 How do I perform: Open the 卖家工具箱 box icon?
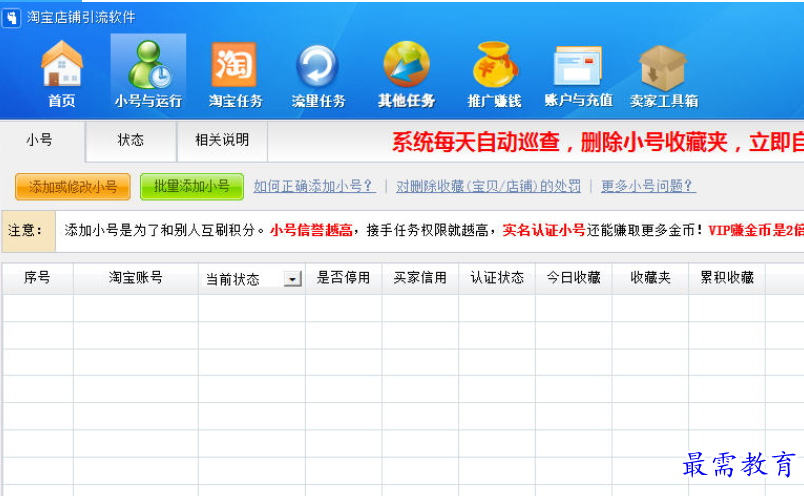pos(664,74)
